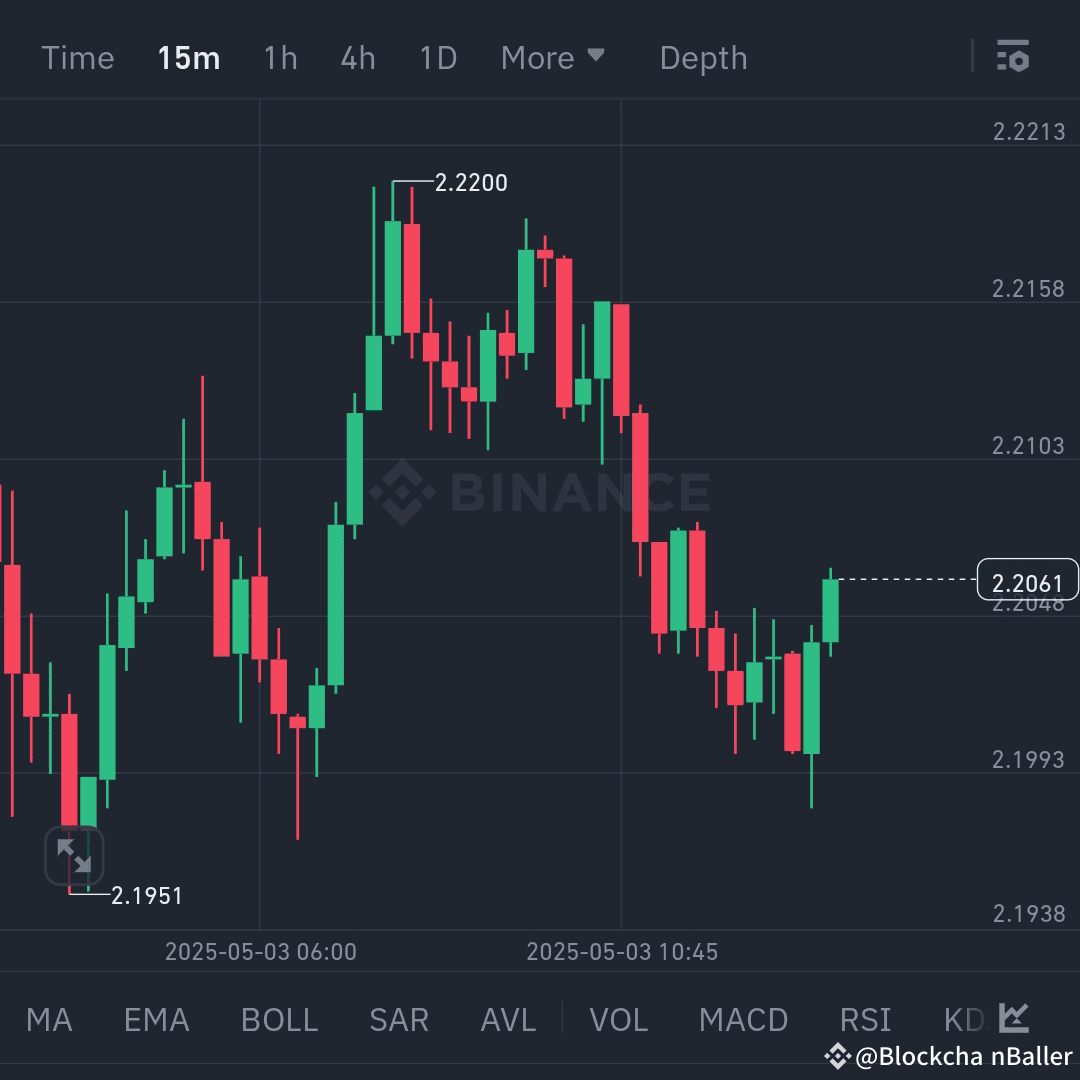The width and height of the screenshot is (1080, 1080).
Task: Toggle the VOL indicator
Action: click(619, 1018)
